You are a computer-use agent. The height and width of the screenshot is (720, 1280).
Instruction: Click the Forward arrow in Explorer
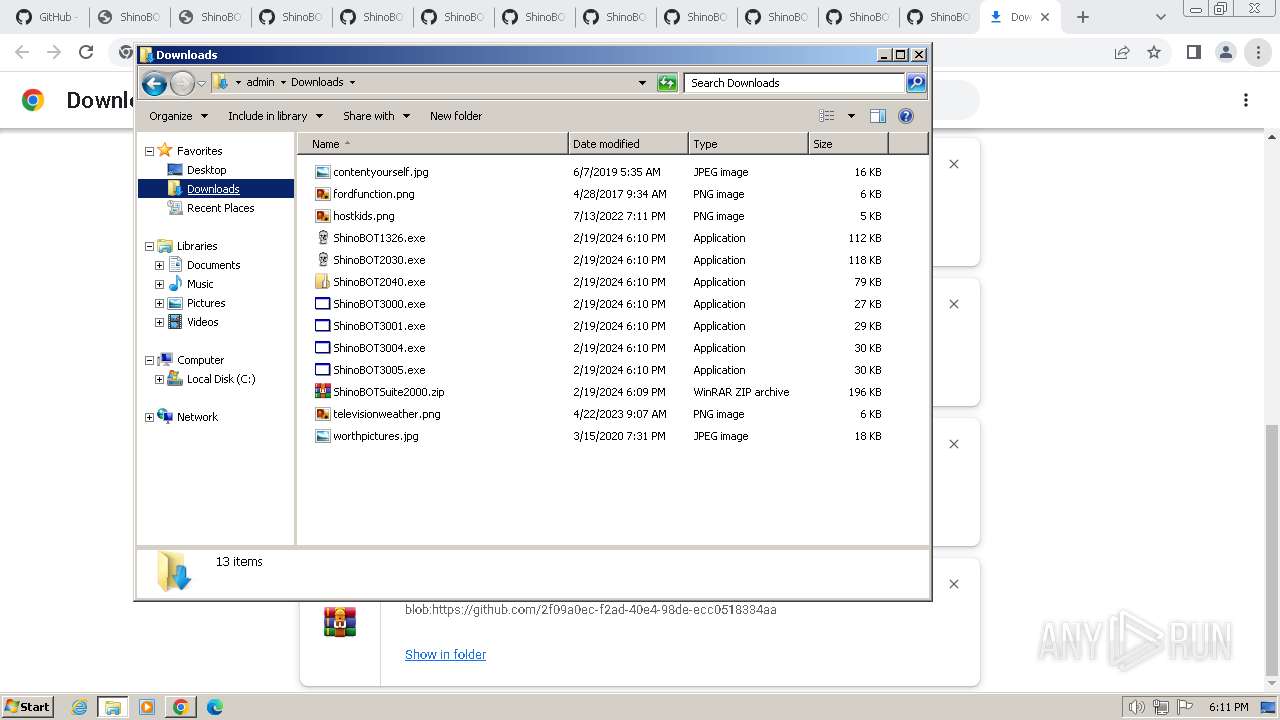[x=182, y=83]
